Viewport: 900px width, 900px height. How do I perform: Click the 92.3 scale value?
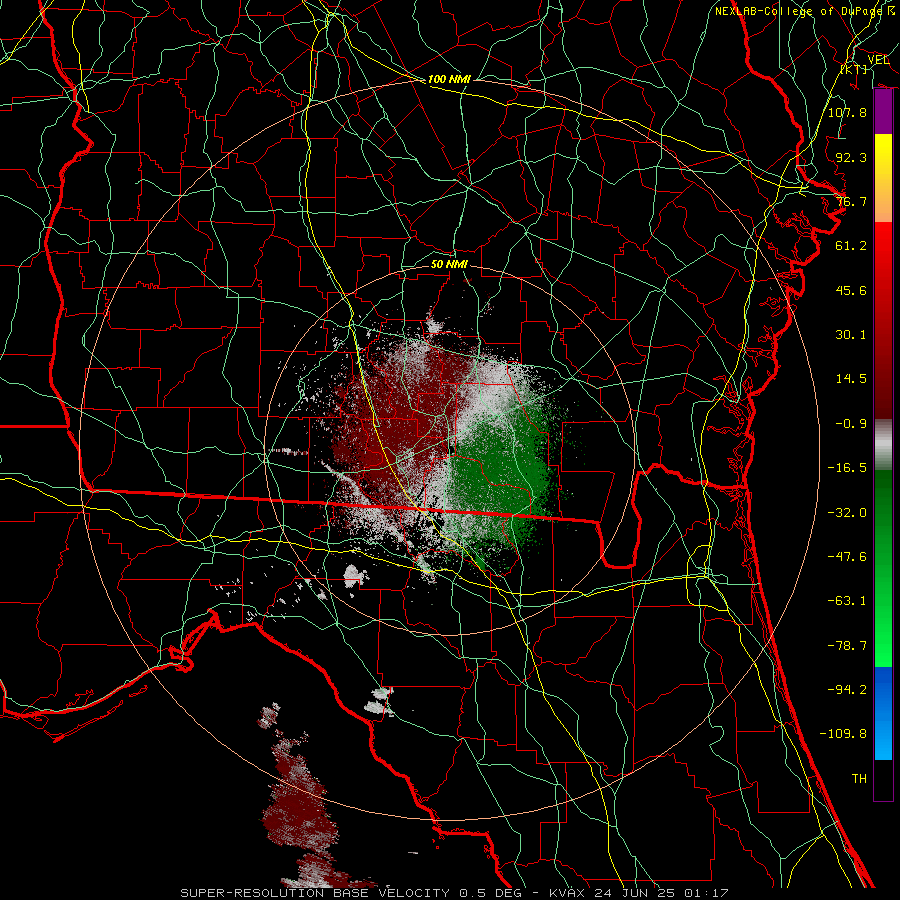pyautogui.click(x=851, y=157)
